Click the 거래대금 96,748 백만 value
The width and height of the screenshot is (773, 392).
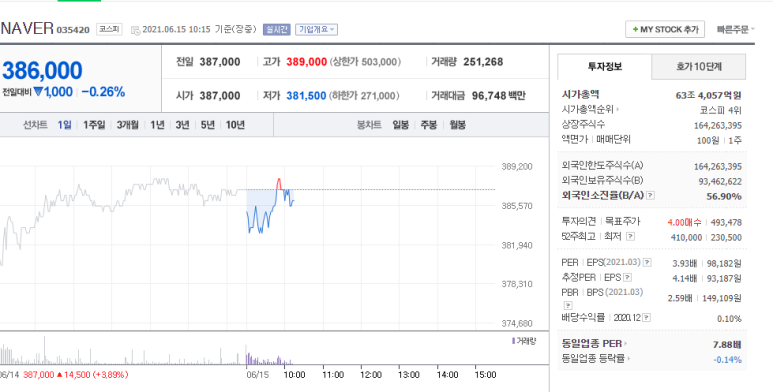point(498,96)
